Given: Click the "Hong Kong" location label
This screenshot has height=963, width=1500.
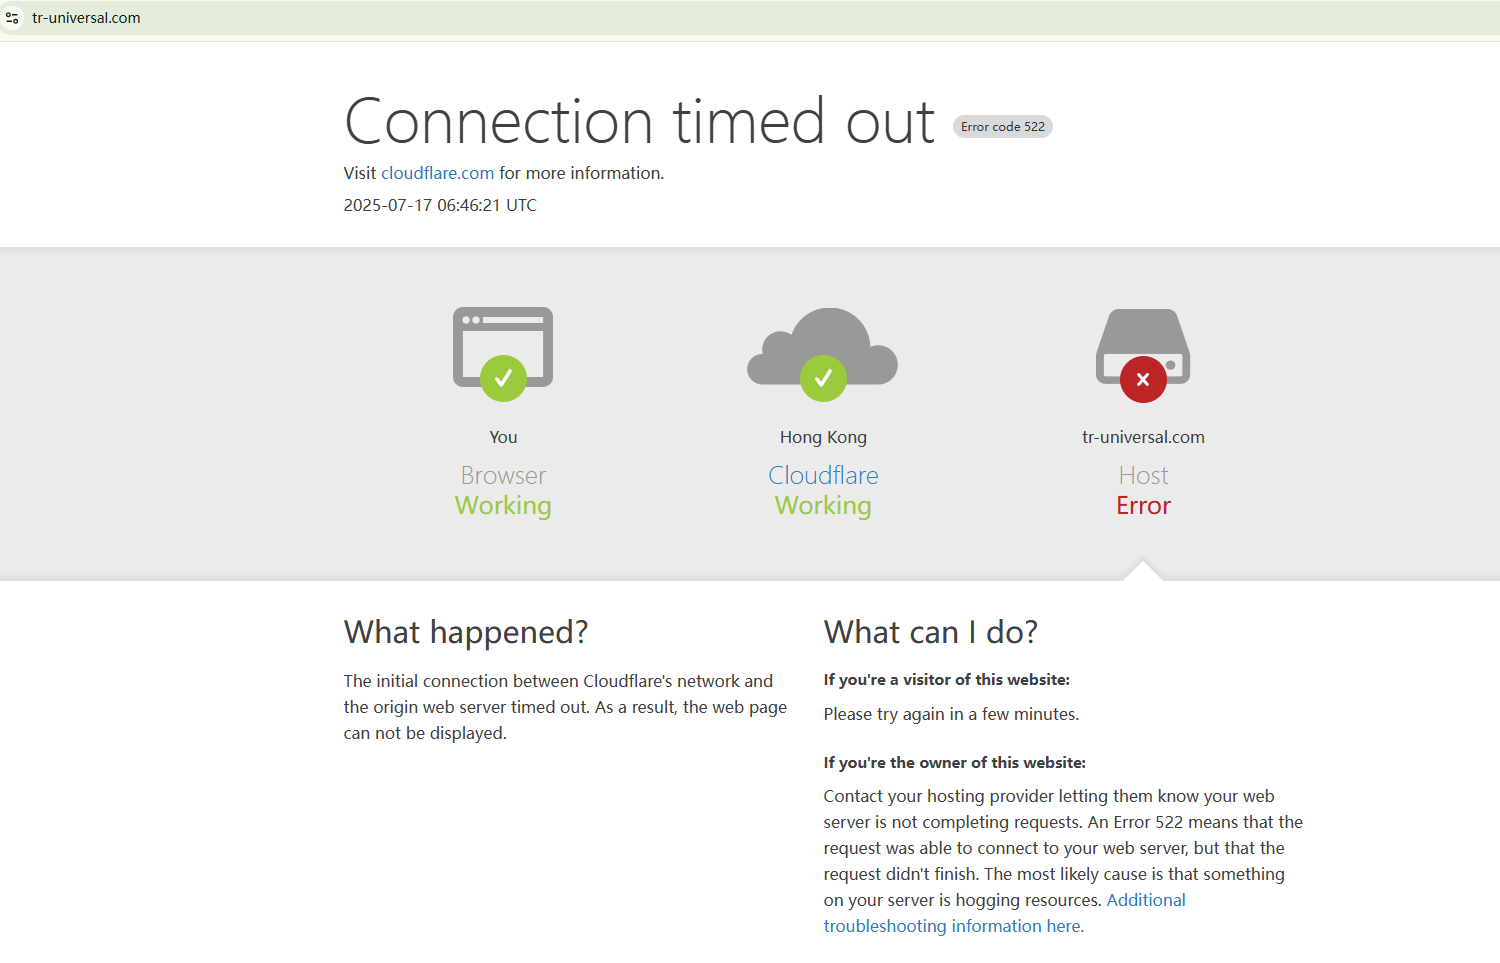Looking at the screenshot, I should pyautogui.click(x=823, y=437).
